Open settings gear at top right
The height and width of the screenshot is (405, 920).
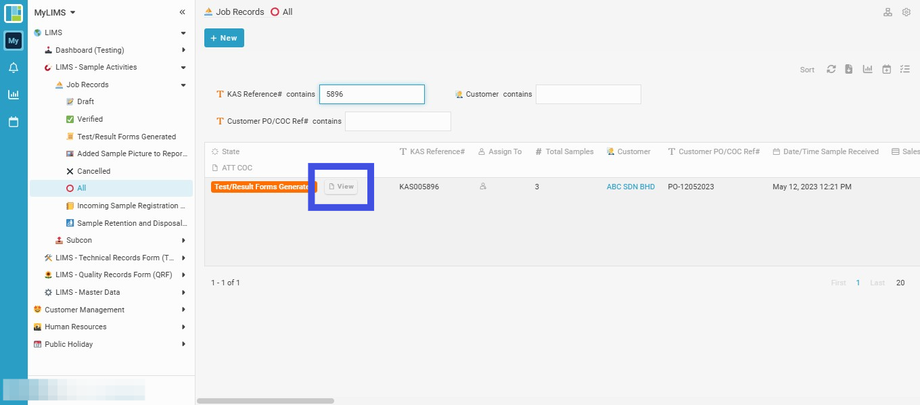pyautogui.click(x=906, y=12)
